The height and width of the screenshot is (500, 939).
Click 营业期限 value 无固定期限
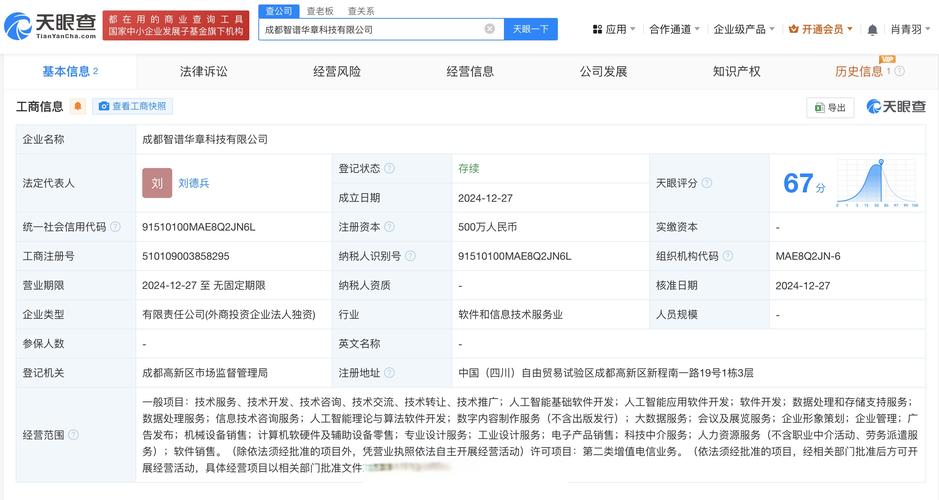pyautogui.click(x=204, y=285)
